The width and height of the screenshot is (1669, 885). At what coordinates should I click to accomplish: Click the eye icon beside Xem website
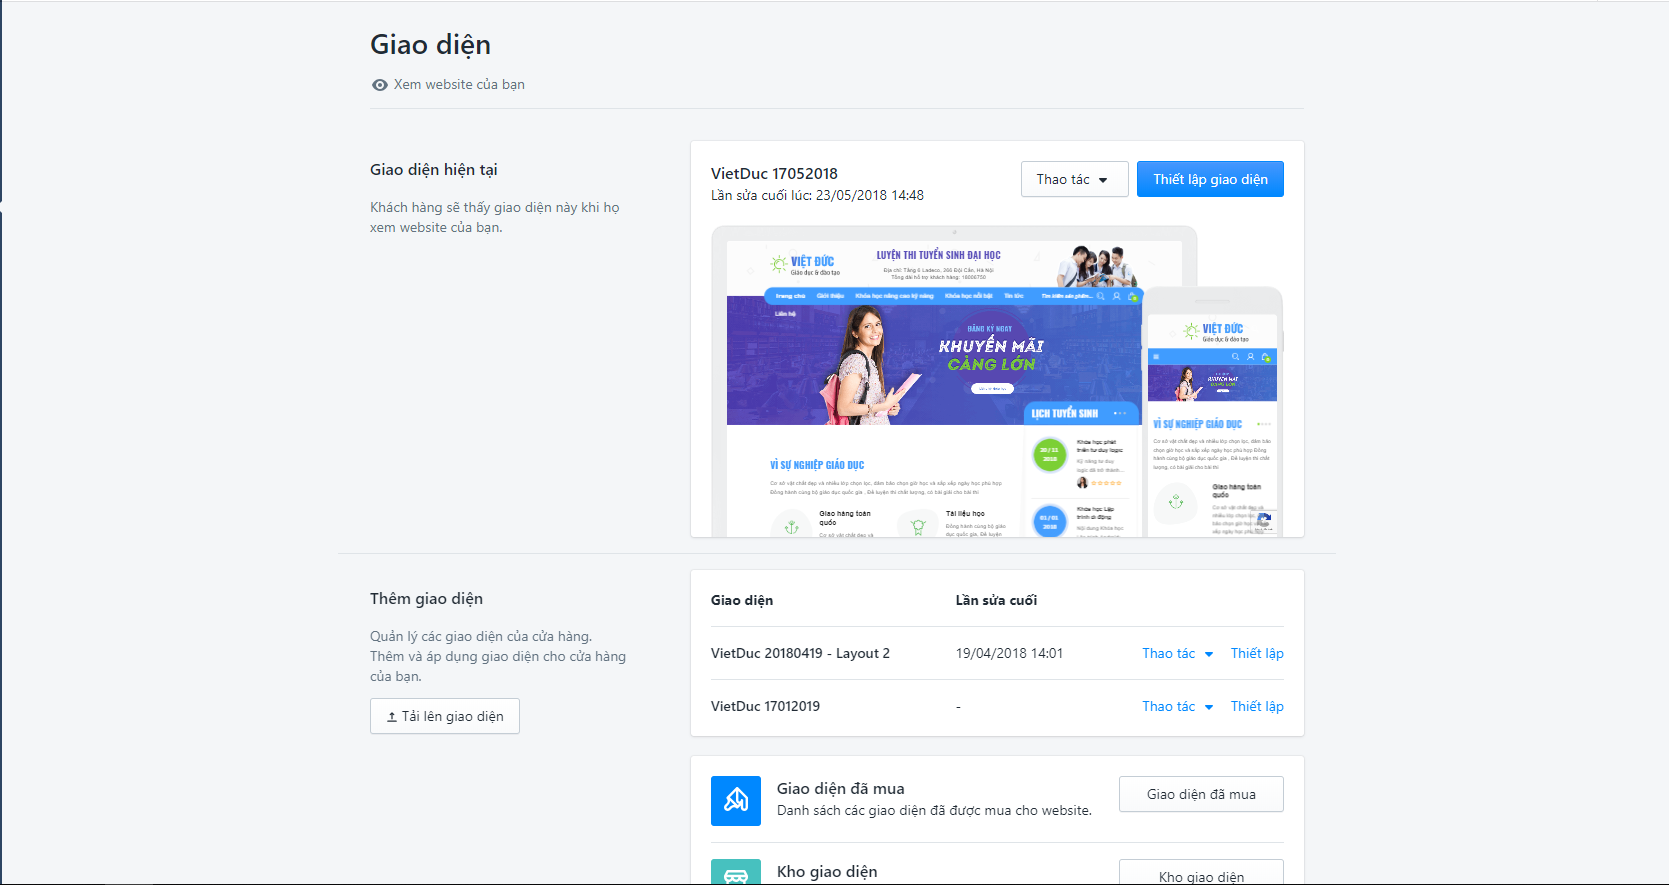point(379,85)
